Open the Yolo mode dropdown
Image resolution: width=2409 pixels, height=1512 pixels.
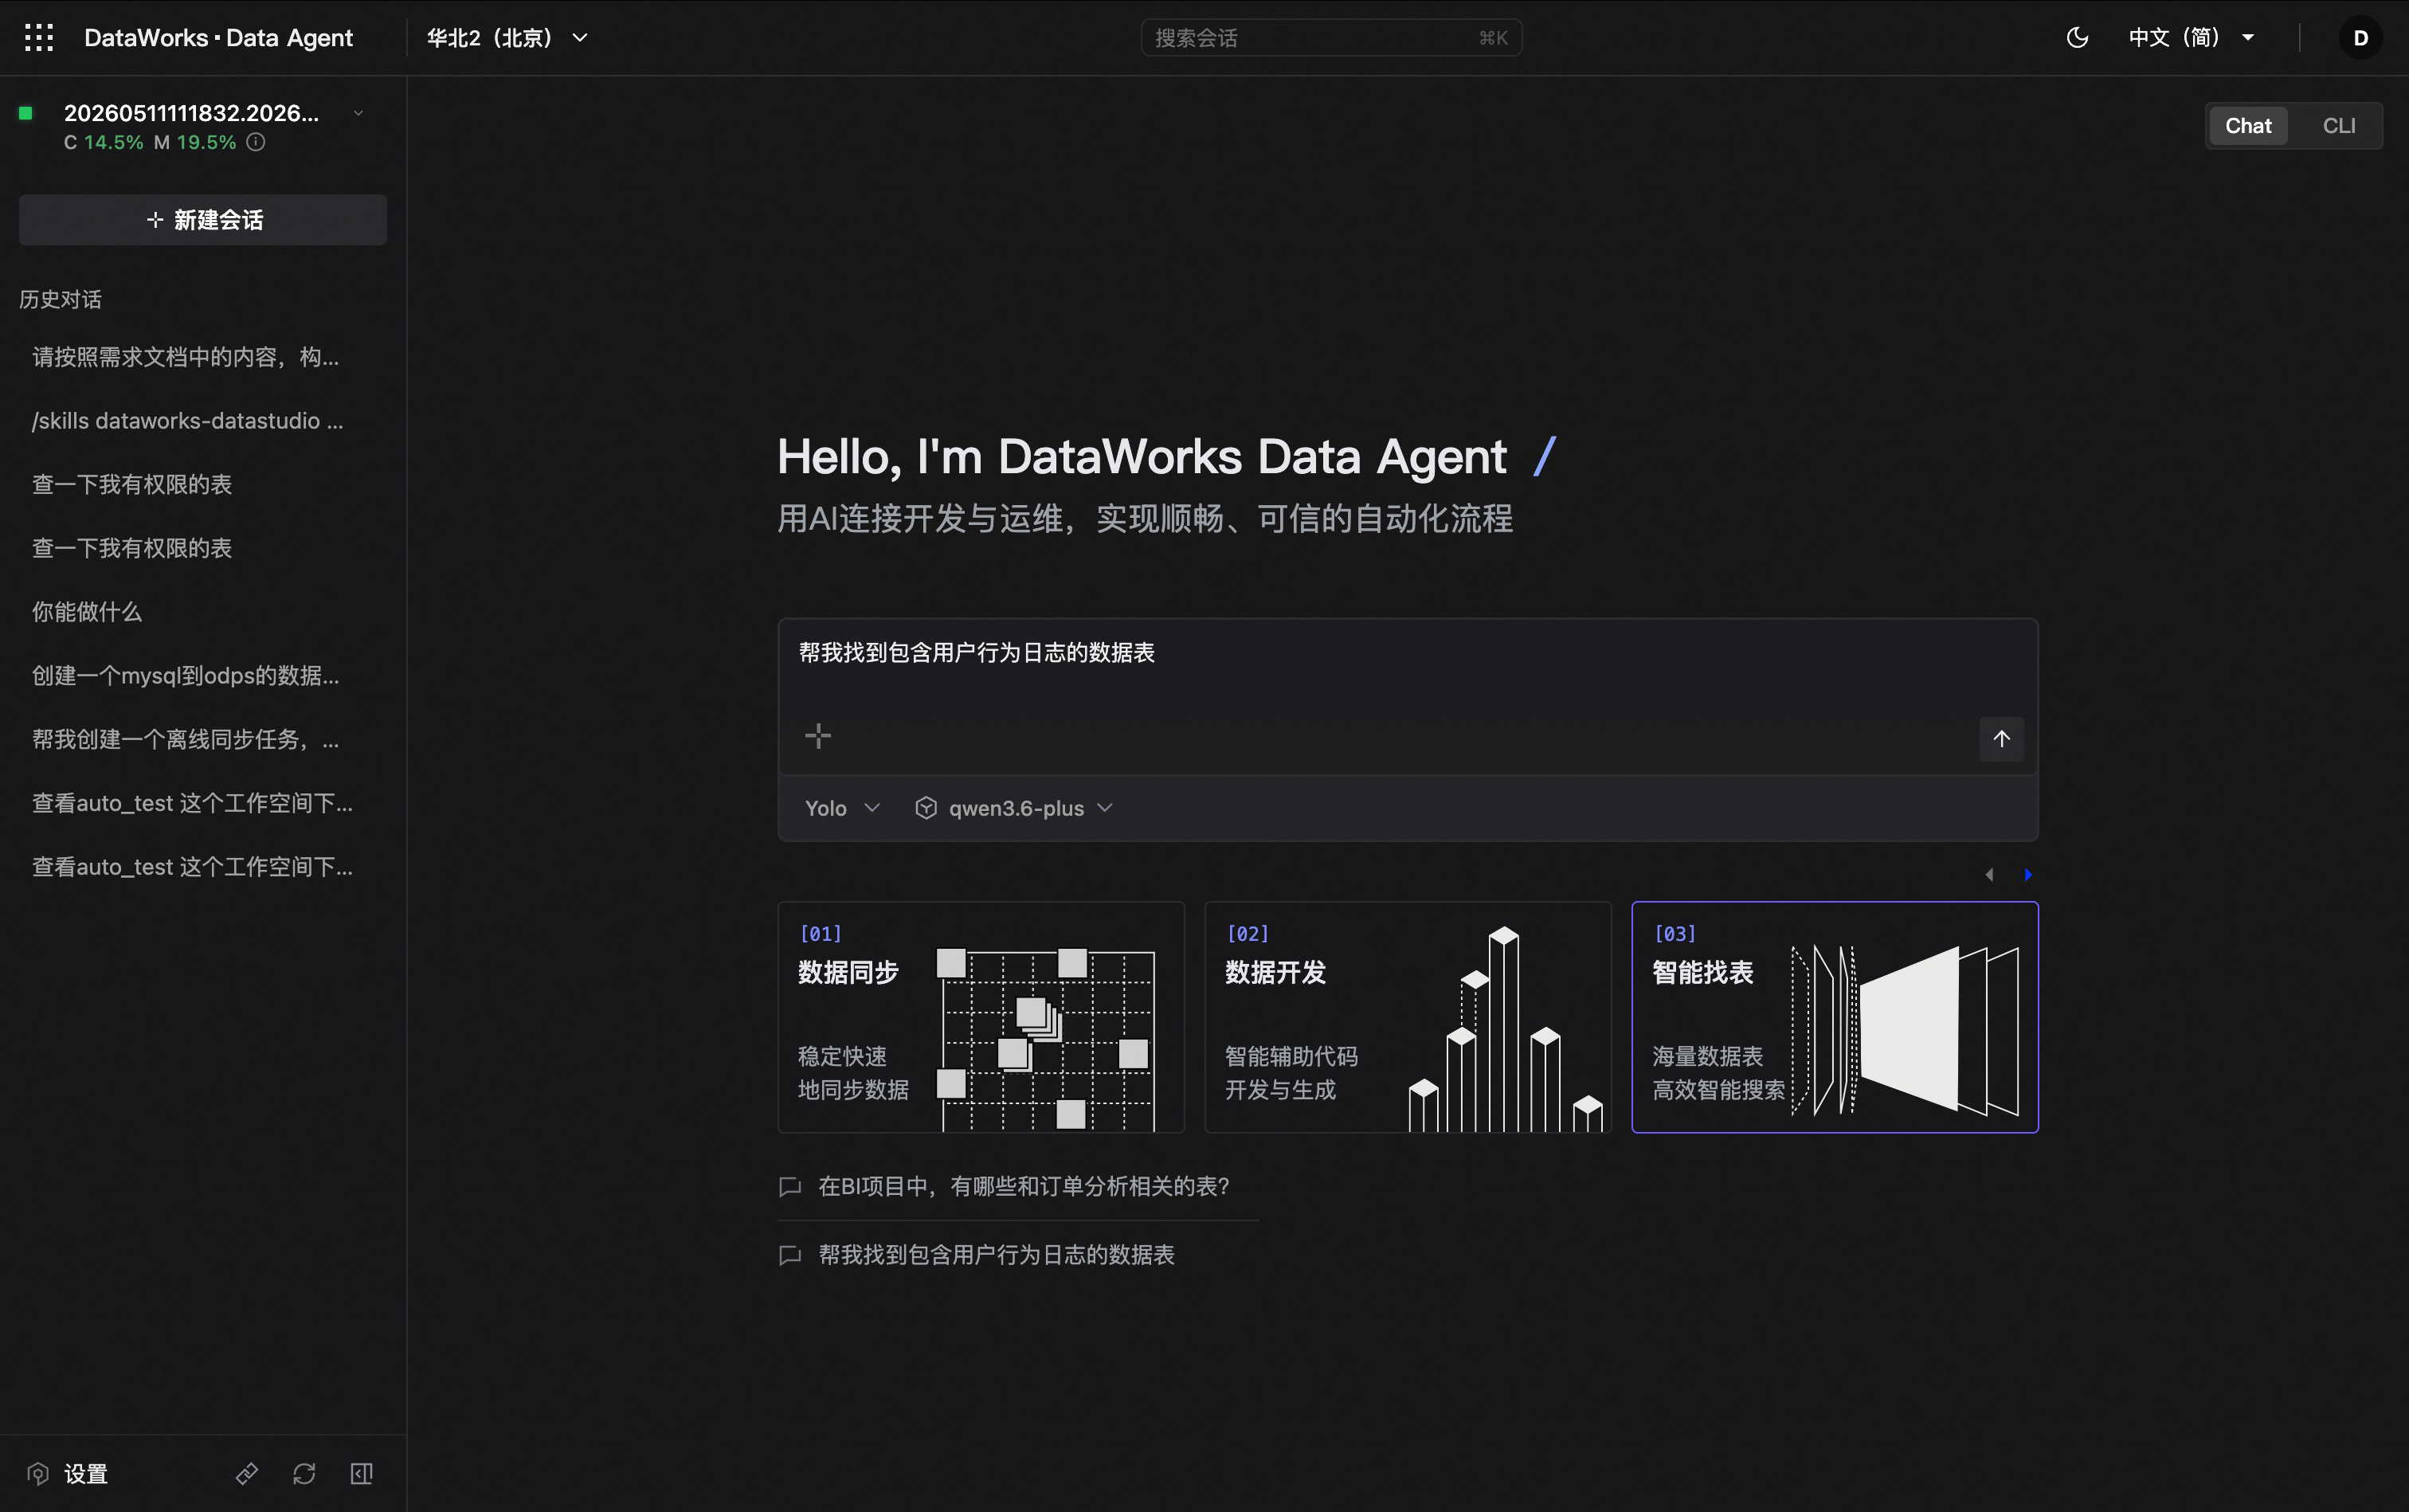click(842, 808)
